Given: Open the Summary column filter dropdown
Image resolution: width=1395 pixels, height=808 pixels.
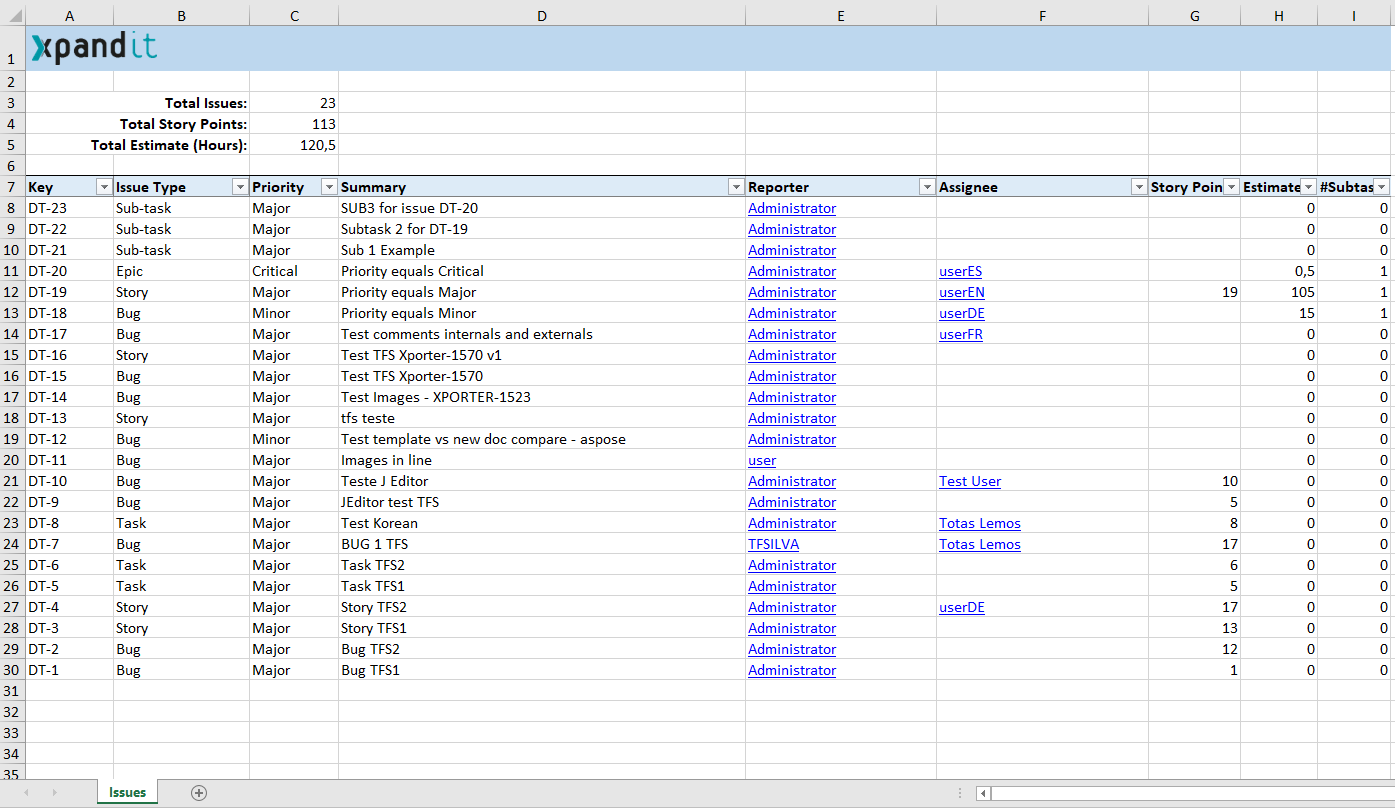Looking at the screenshot, I should point(735,187).
